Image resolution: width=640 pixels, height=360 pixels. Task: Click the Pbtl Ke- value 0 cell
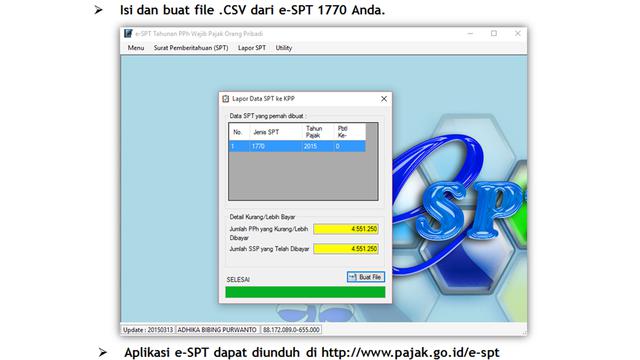click(x=349, y=146)
